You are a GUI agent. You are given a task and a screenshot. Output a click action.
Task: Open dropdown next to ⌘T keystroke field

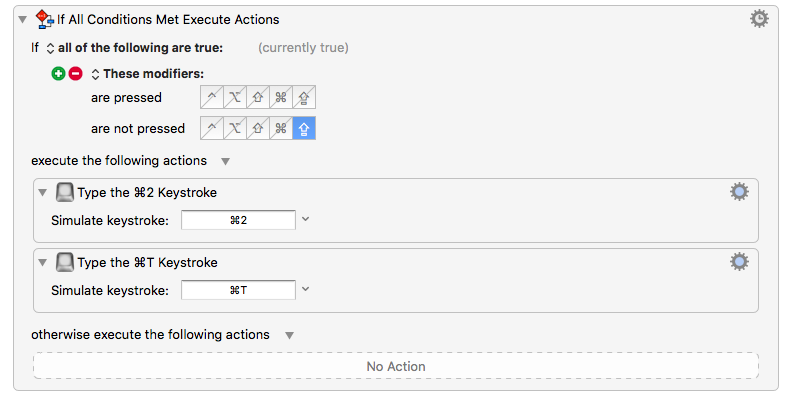click(x=305, y=289)
